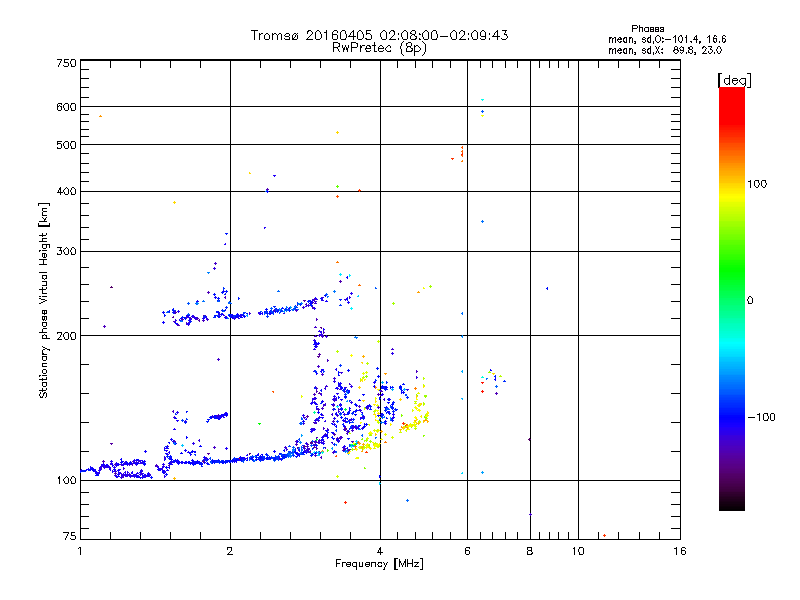
Task: Select the 'mean, sd,X: 89.8, 23.0' text
Action: (x=665, y=50)
